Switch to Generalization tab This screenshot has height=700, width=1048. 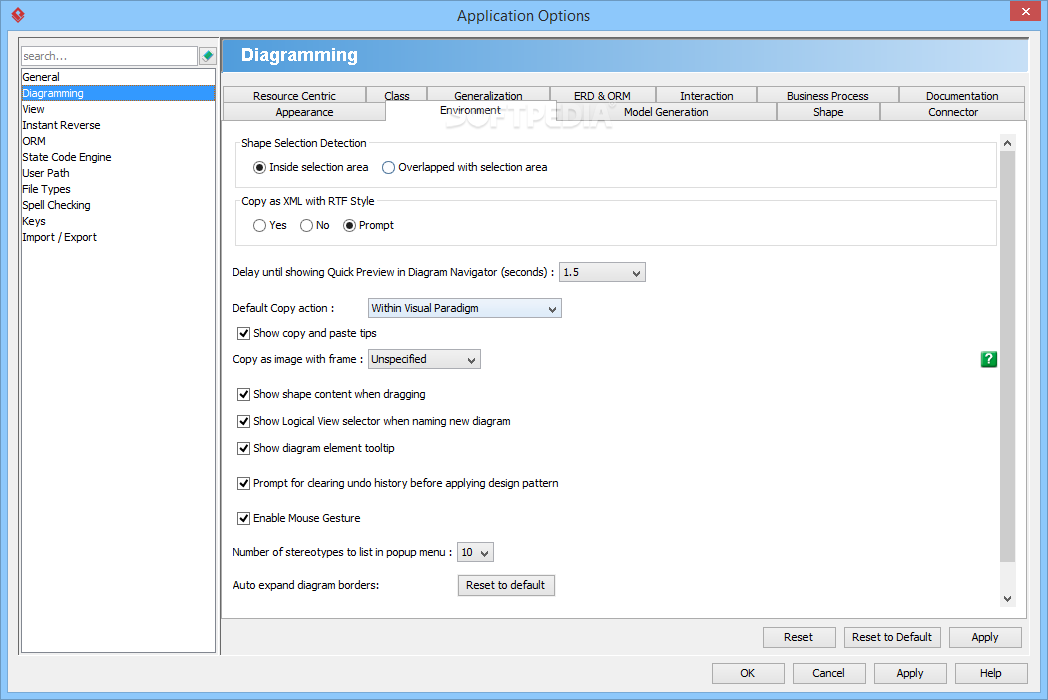488,95
